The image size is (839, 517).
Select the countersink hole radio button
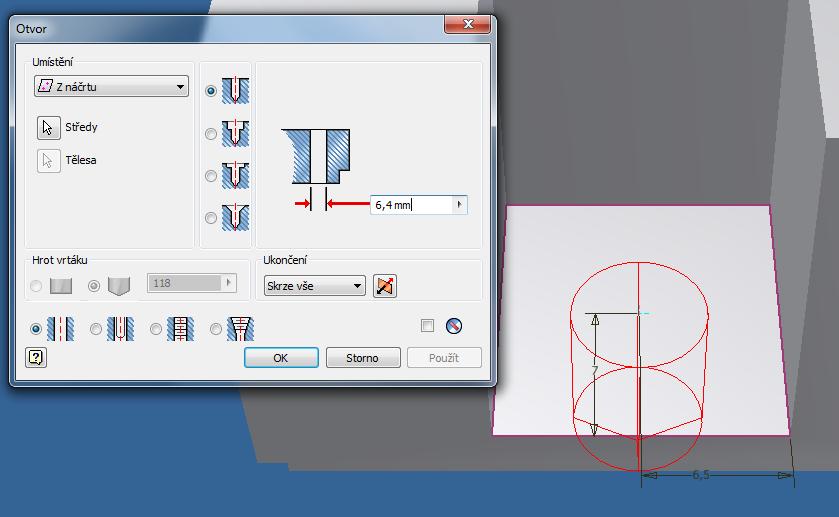211,218
